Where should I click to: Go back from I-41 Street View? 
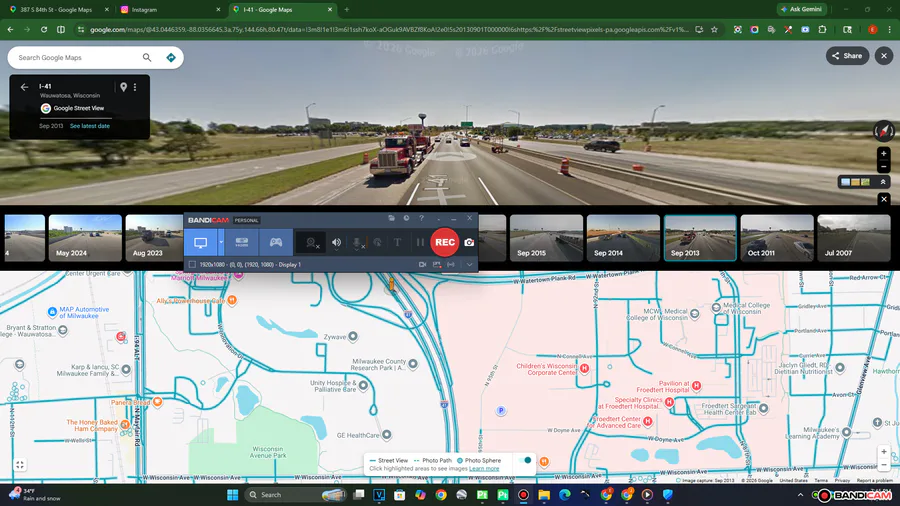pyautogui.click(x=24, y=87)
